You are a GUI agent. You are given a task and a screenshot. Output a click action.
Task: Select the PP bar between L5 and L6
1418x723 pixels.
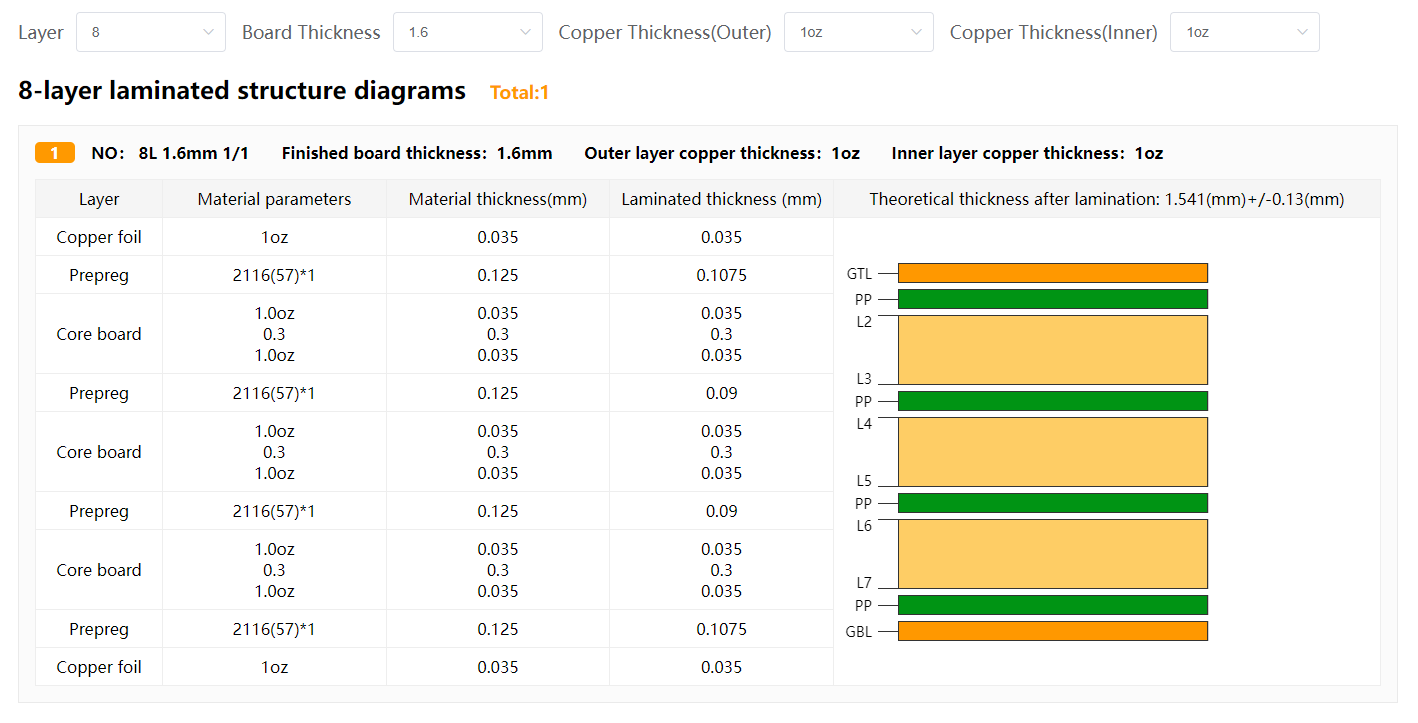point(1052,503)
